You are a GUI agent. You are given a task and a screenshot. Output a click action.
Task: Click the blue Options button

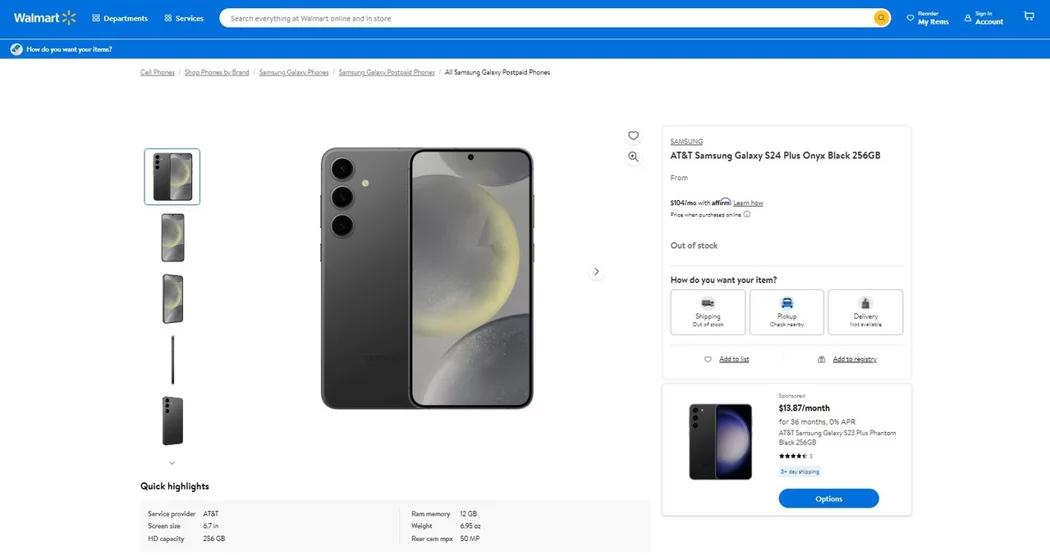828,498
